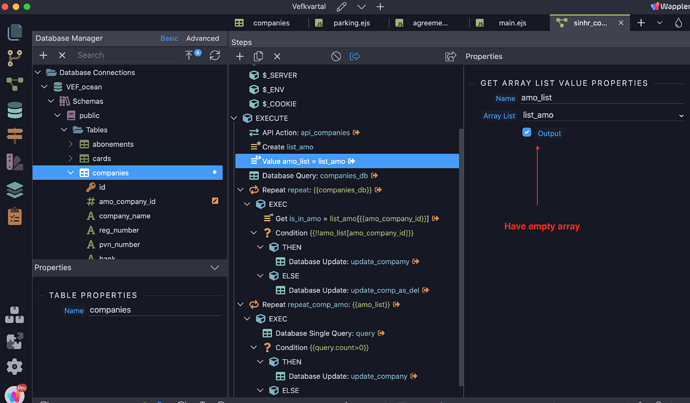This screenshot has height=403, width=690.
Task: Select Database Update update_comp_as_del step
Action: point(352,290)
